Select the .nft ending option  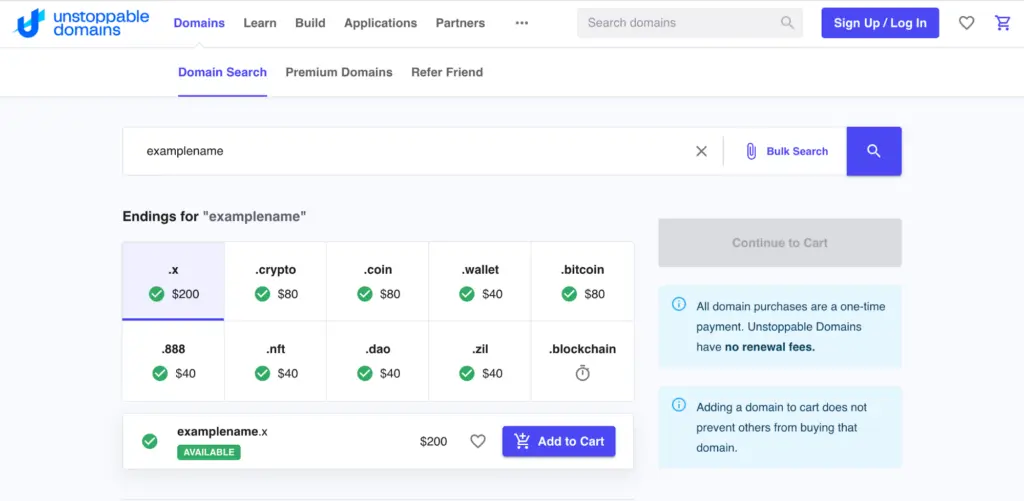(275, 361)
